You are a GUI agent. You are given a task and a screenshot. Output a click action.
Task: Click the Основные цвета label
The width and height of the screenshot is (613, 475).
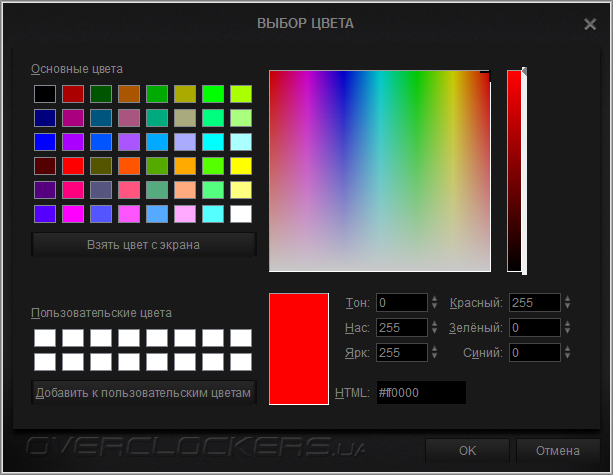click(x=77, y=69)
